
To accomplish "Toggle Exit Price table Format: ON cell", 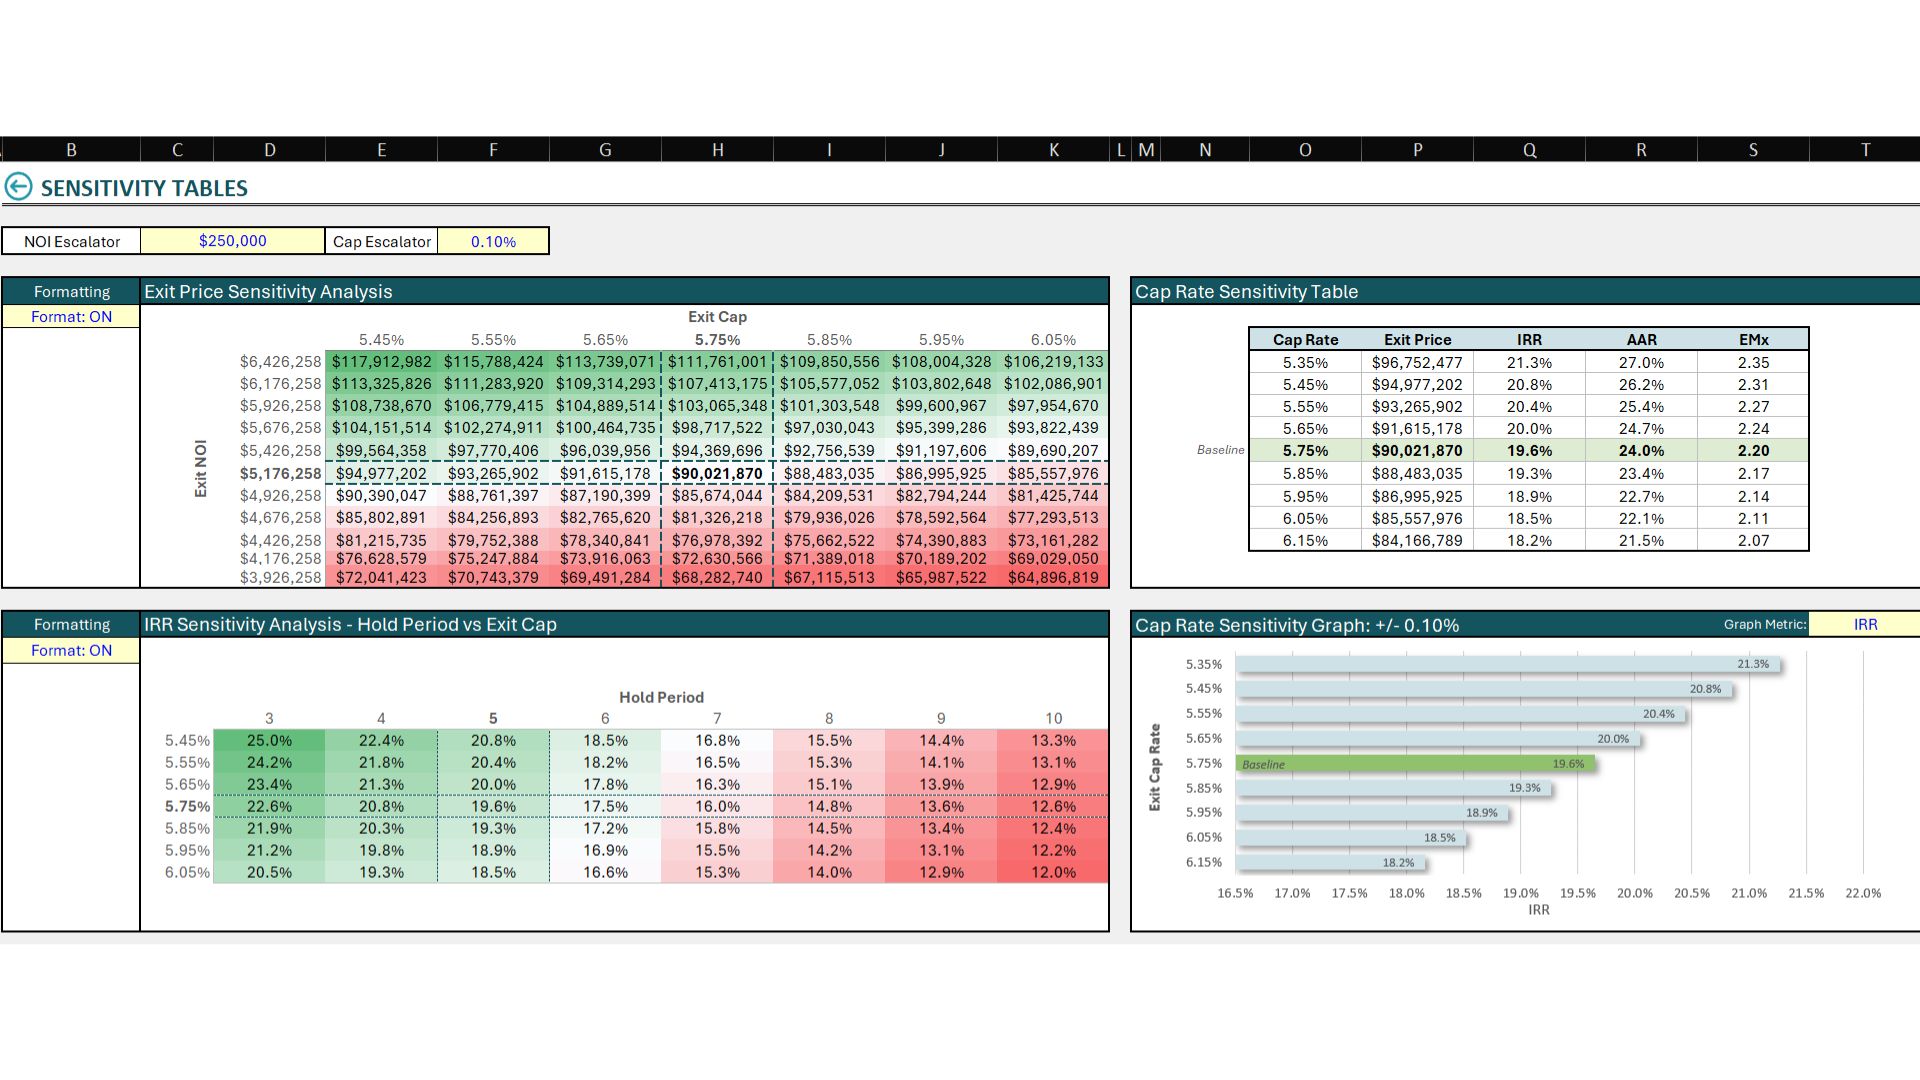I will click(x=71, y=317).
